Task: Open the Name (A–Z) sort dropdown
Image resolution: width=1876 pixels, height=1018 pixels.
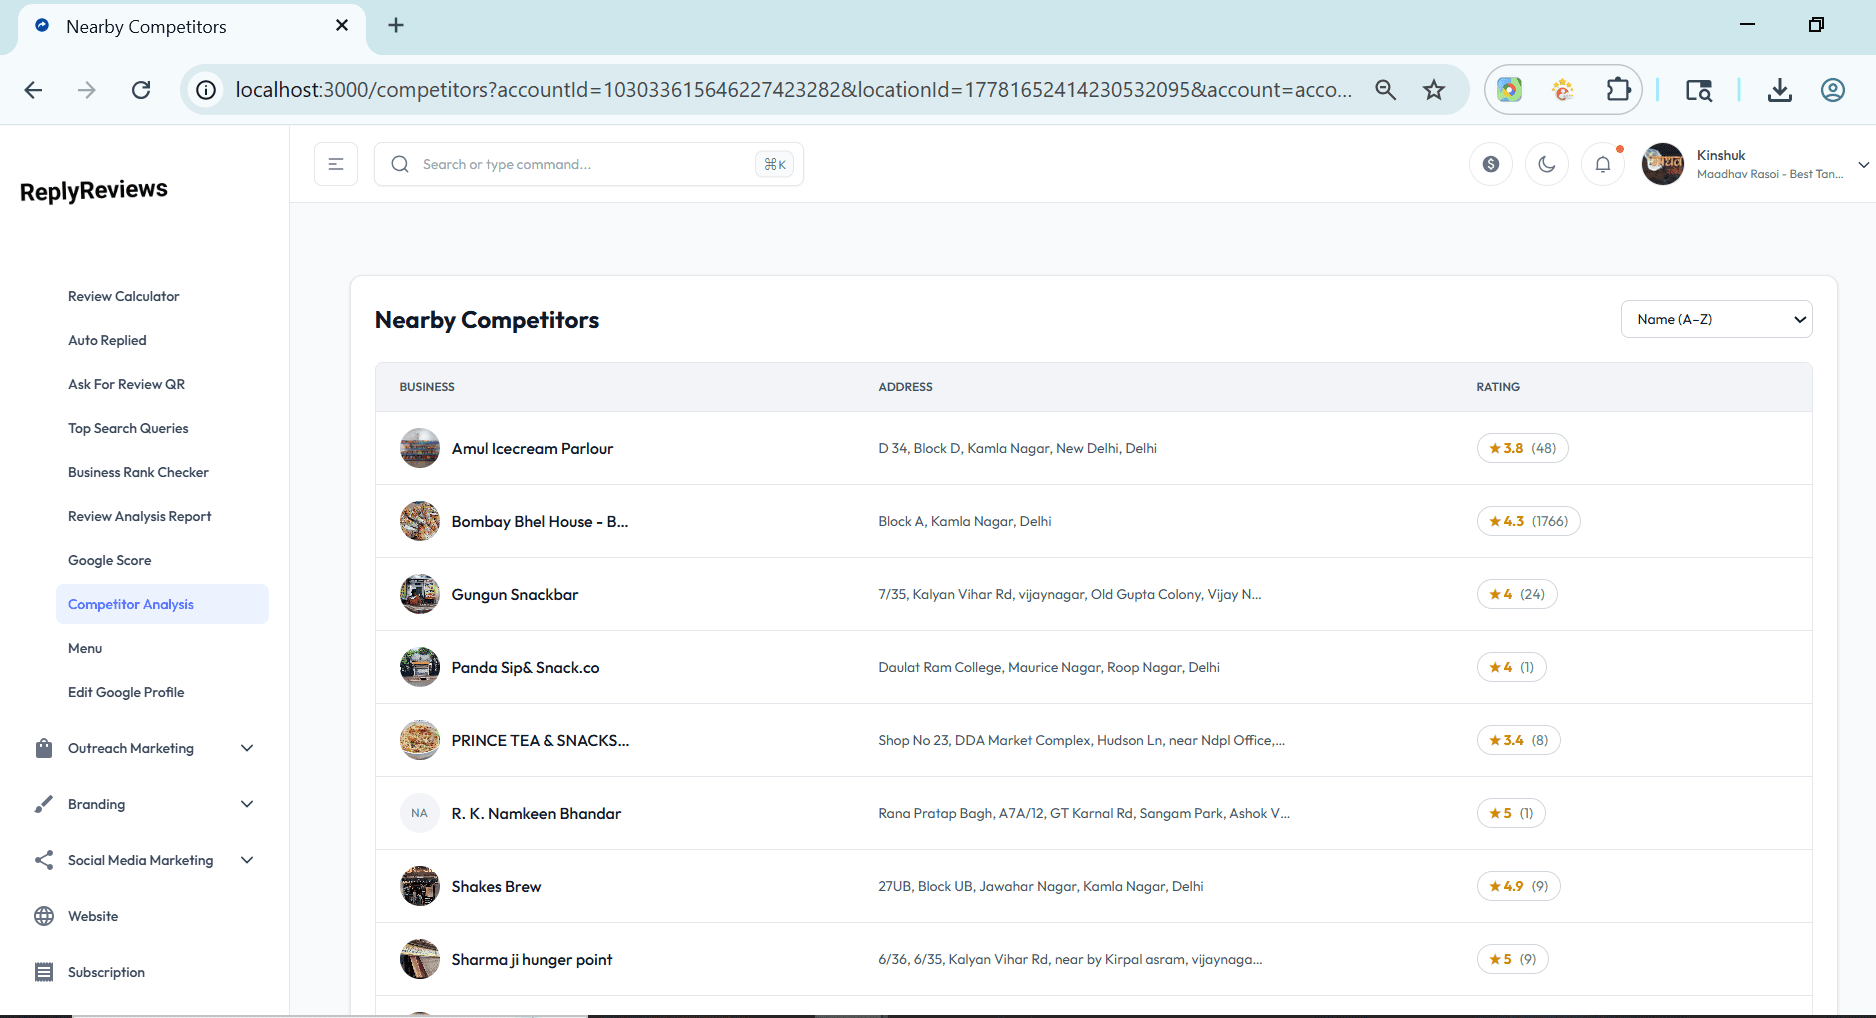Action: tap(1716, 319)
